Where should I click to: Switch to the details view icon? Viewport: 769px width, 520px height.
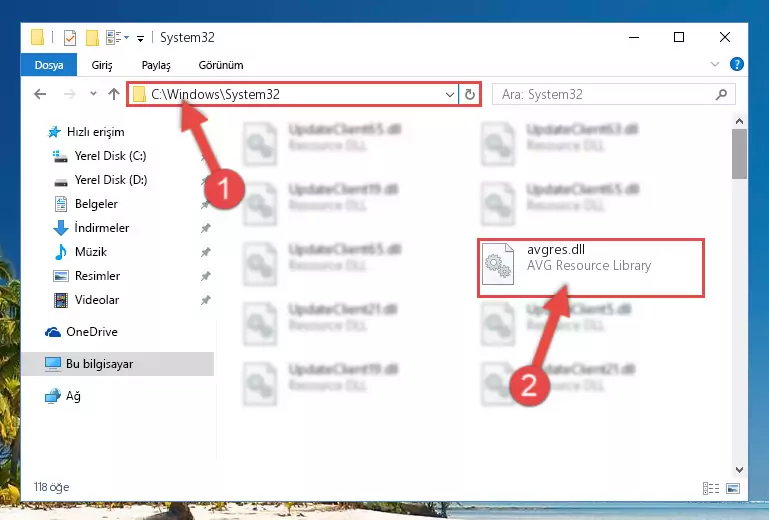pyautogui.click(x=711, y=488)
